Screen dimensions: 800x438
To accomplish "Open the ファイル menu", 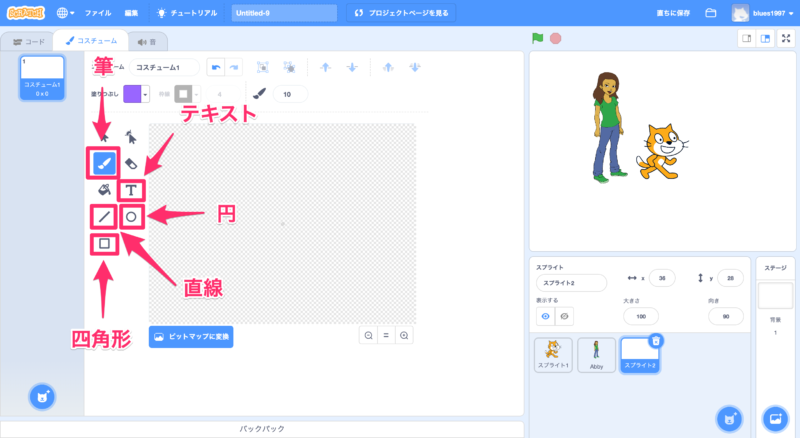I will click(x=98, y=13).
